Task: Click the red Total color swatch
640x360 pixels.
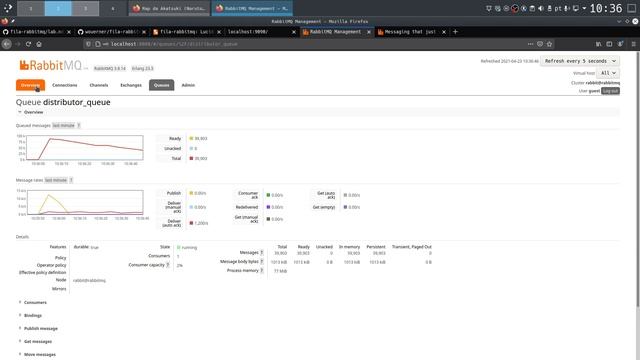Action: 191,158
